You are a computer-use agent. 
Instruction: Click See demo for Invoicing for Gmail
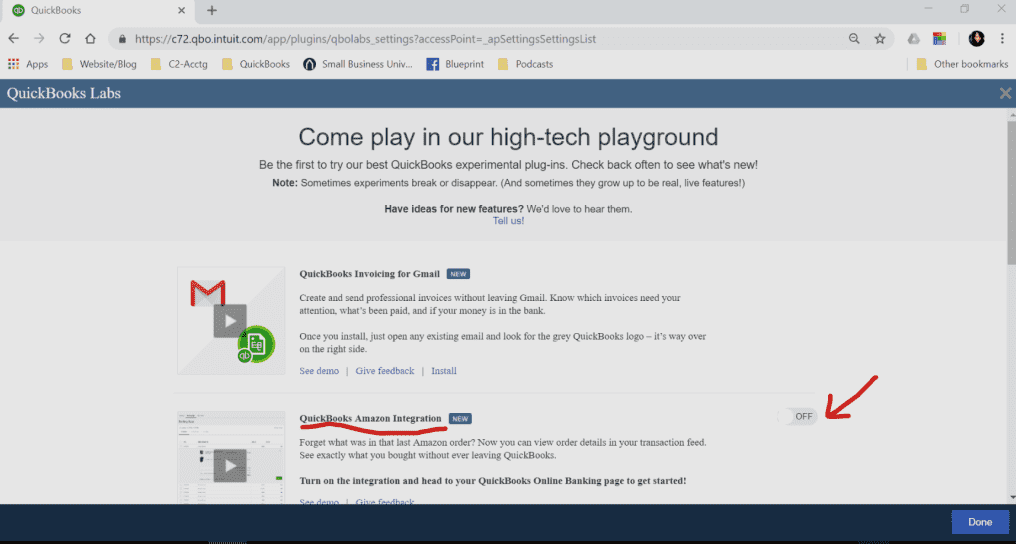point(319,371)
